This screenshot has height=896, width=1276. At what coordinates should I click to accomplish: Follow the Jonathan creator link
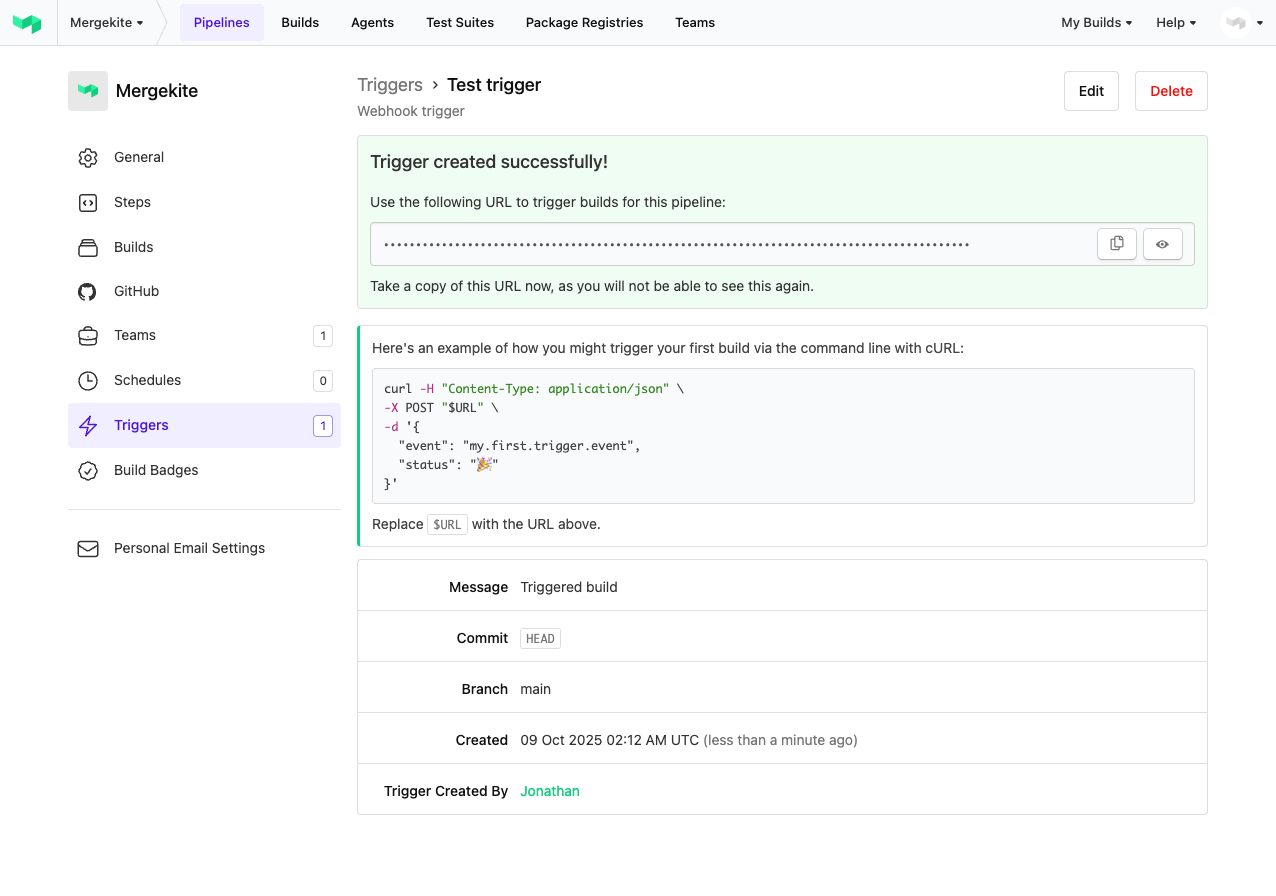[x=549, y=792]
